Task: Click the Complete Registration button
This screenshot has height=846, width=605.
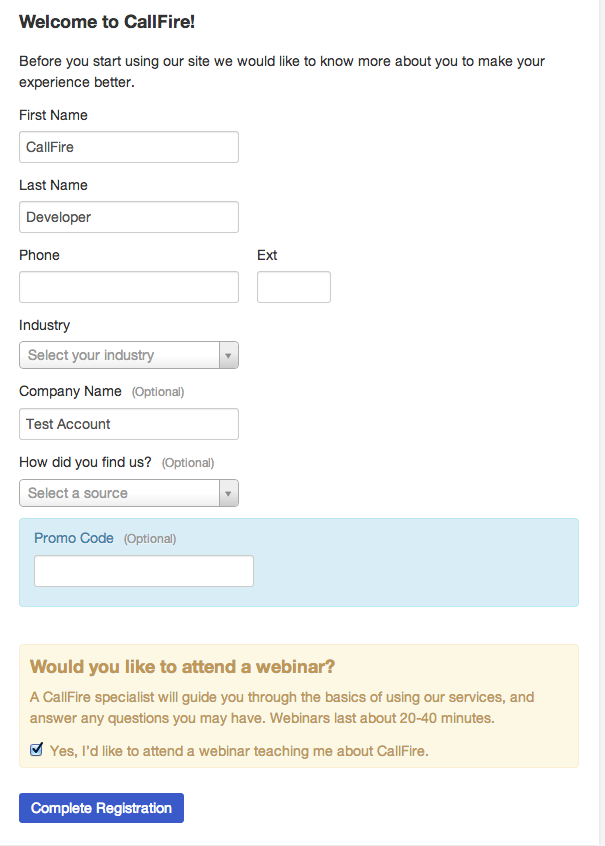Action: (101, 808)
